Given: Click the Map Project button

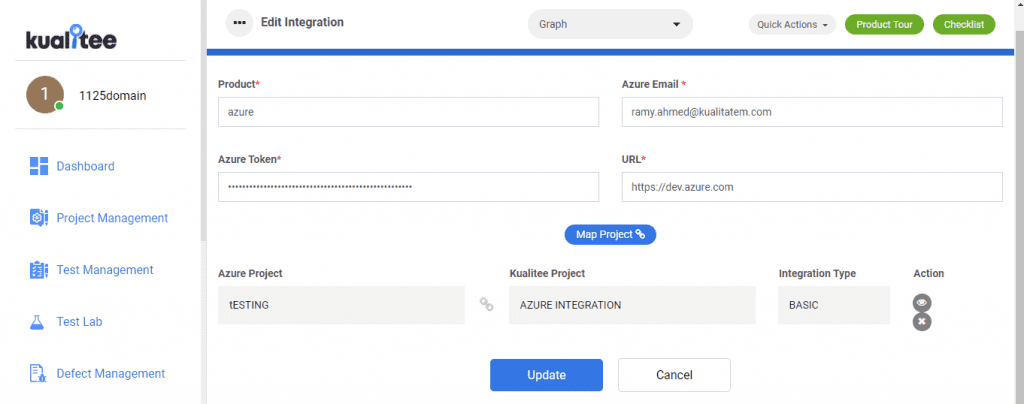Looking at the screenshot, I should (610, 234).
